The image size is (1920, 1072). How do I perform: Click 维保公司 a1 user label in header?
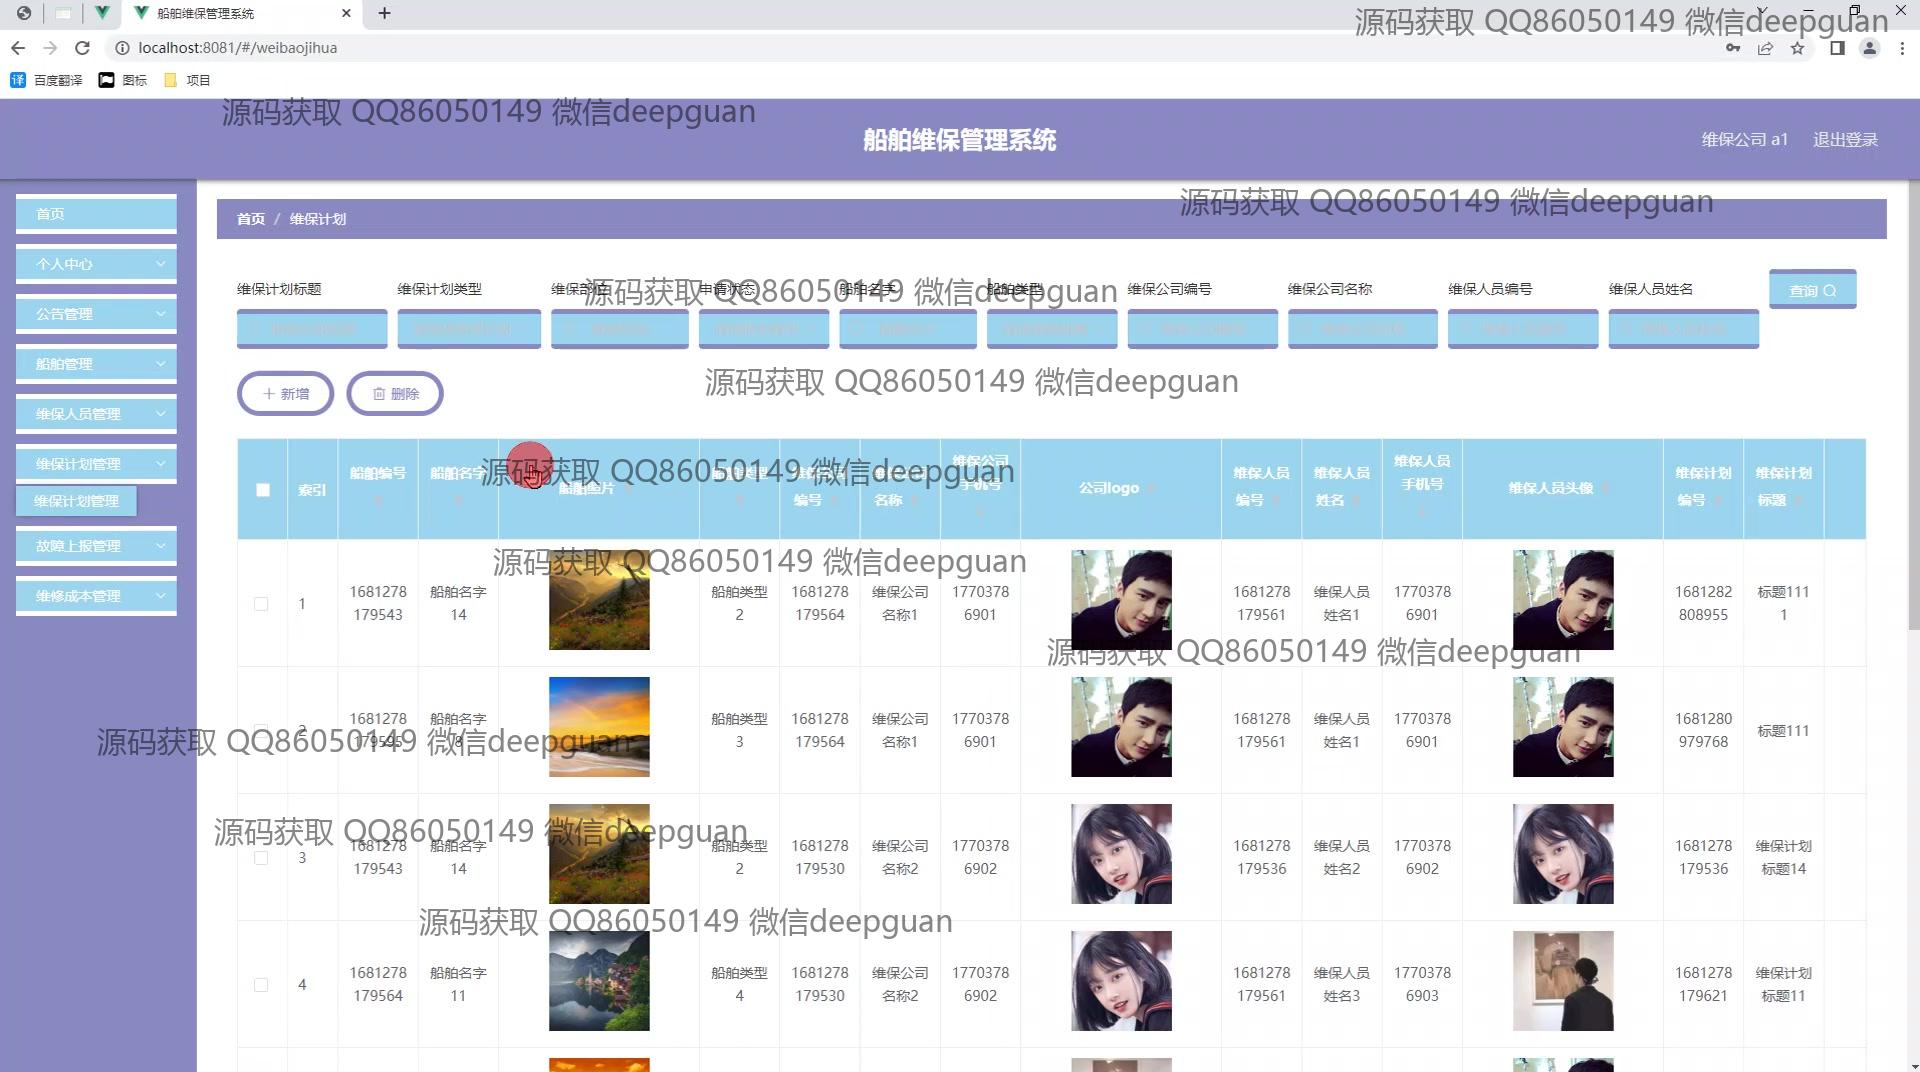pyautogui.click(x=1744, y=140)
